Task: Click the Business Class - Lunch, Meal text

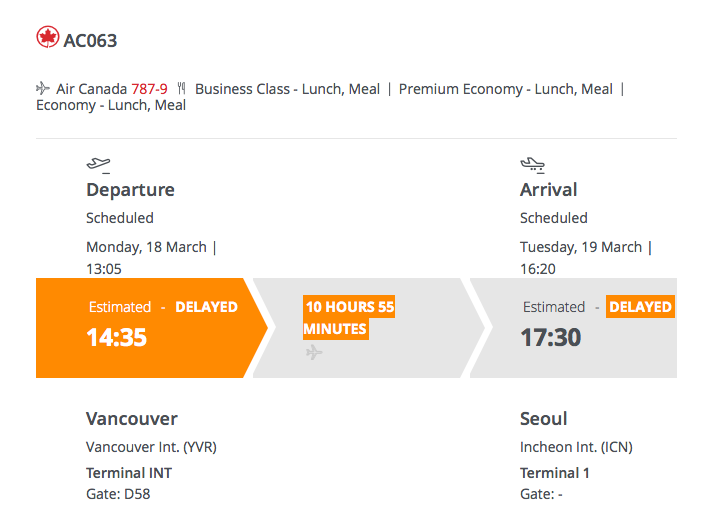Action: [x=287, y=89]
